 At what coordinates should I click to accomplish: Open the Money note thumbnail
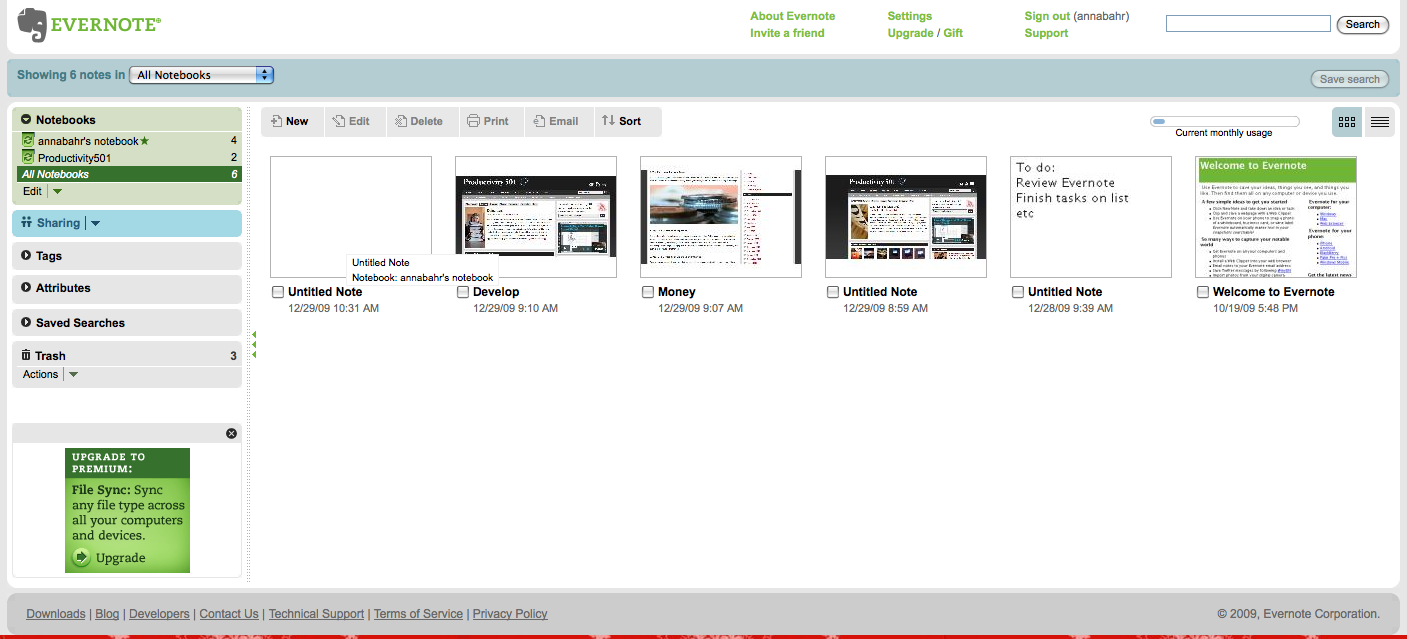[x=721, y=216]
